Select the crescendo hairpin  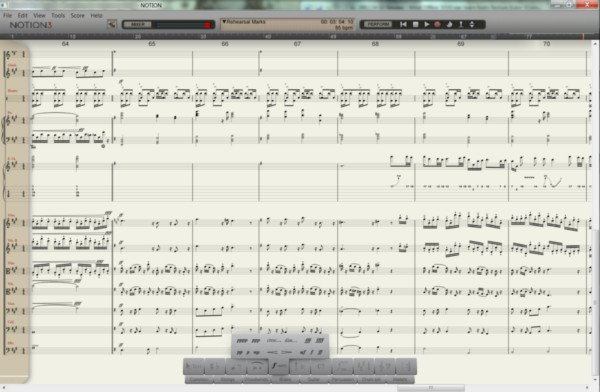[272, 352]
